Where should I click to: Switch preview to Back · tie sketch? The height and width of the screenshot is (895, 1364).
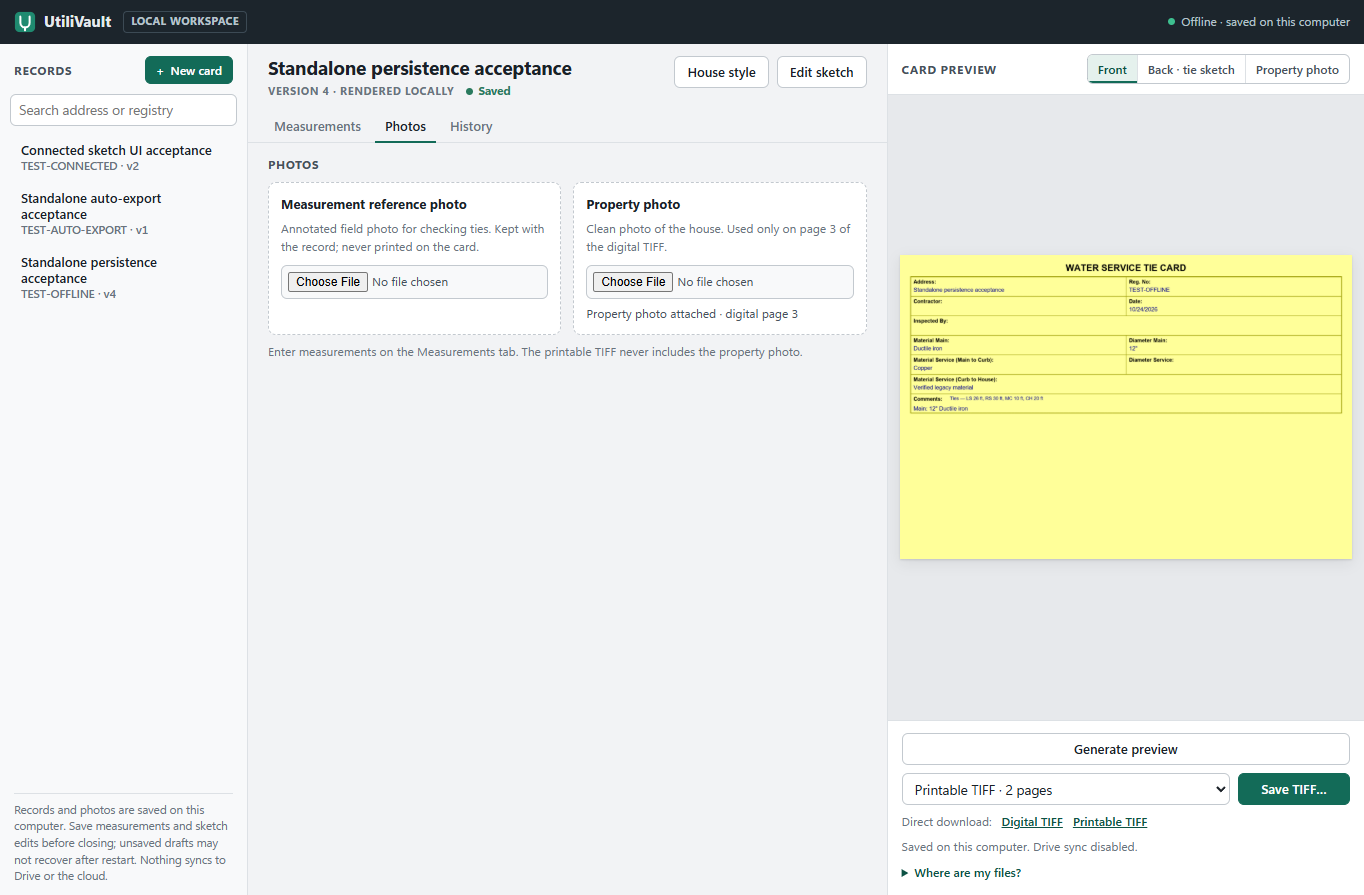(1191, 70)
